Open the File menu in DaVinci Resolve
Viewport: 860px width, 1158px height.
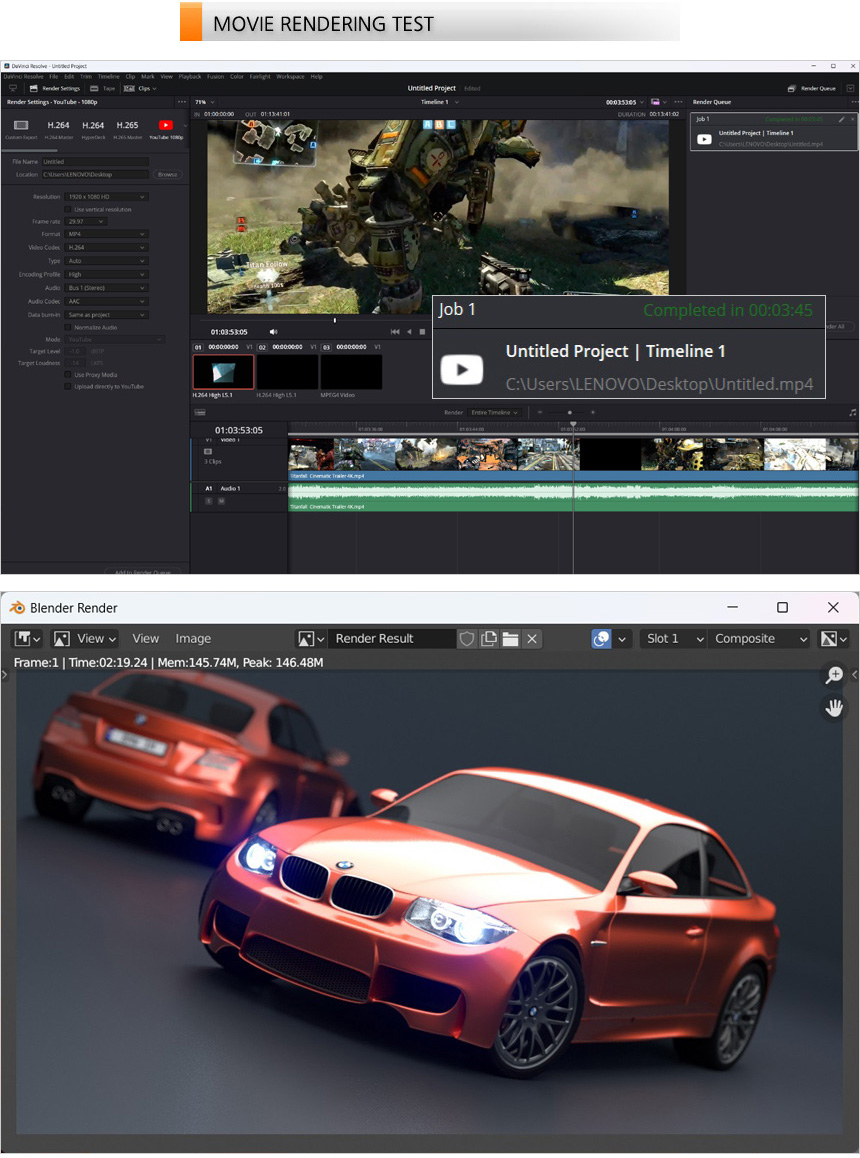[53, 77]
